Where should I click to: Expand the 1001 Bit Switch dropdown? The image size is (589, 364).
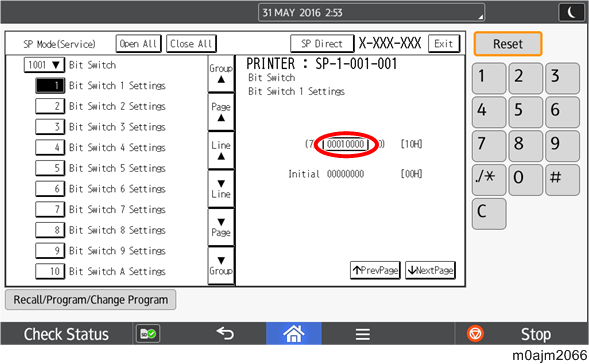click(44, 65)
